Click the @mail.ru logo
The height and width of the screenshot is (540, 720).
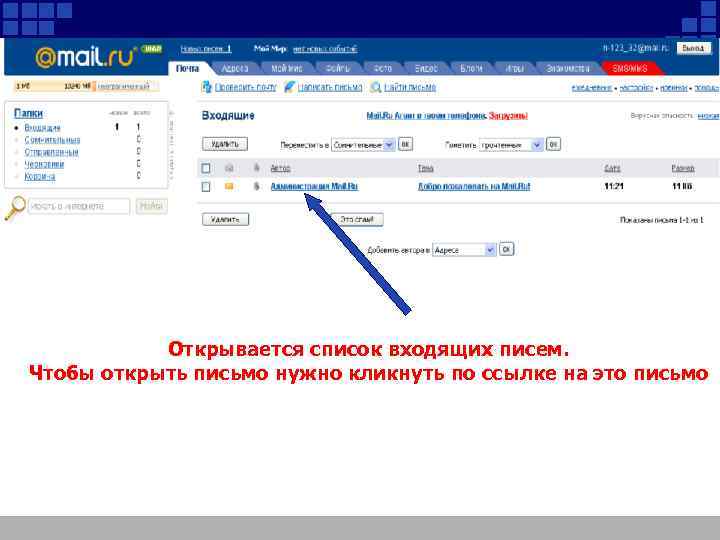point(86,57)
